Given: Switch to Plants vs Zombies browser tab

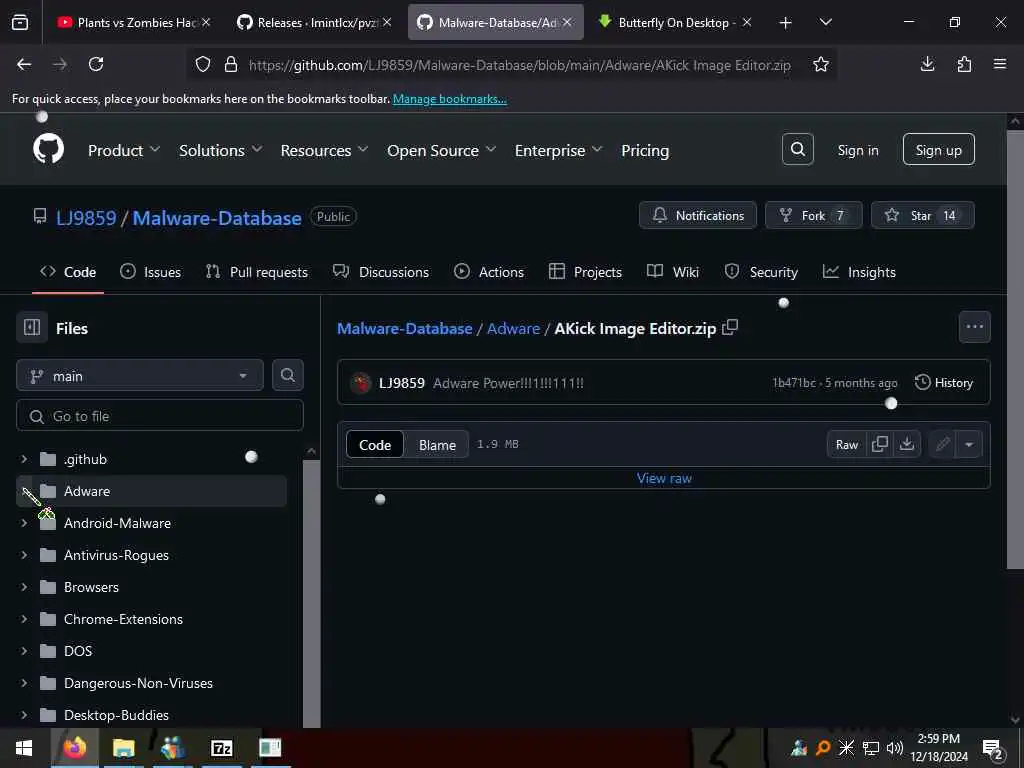Looking at the screenshot, I should (x=135, y=22).
